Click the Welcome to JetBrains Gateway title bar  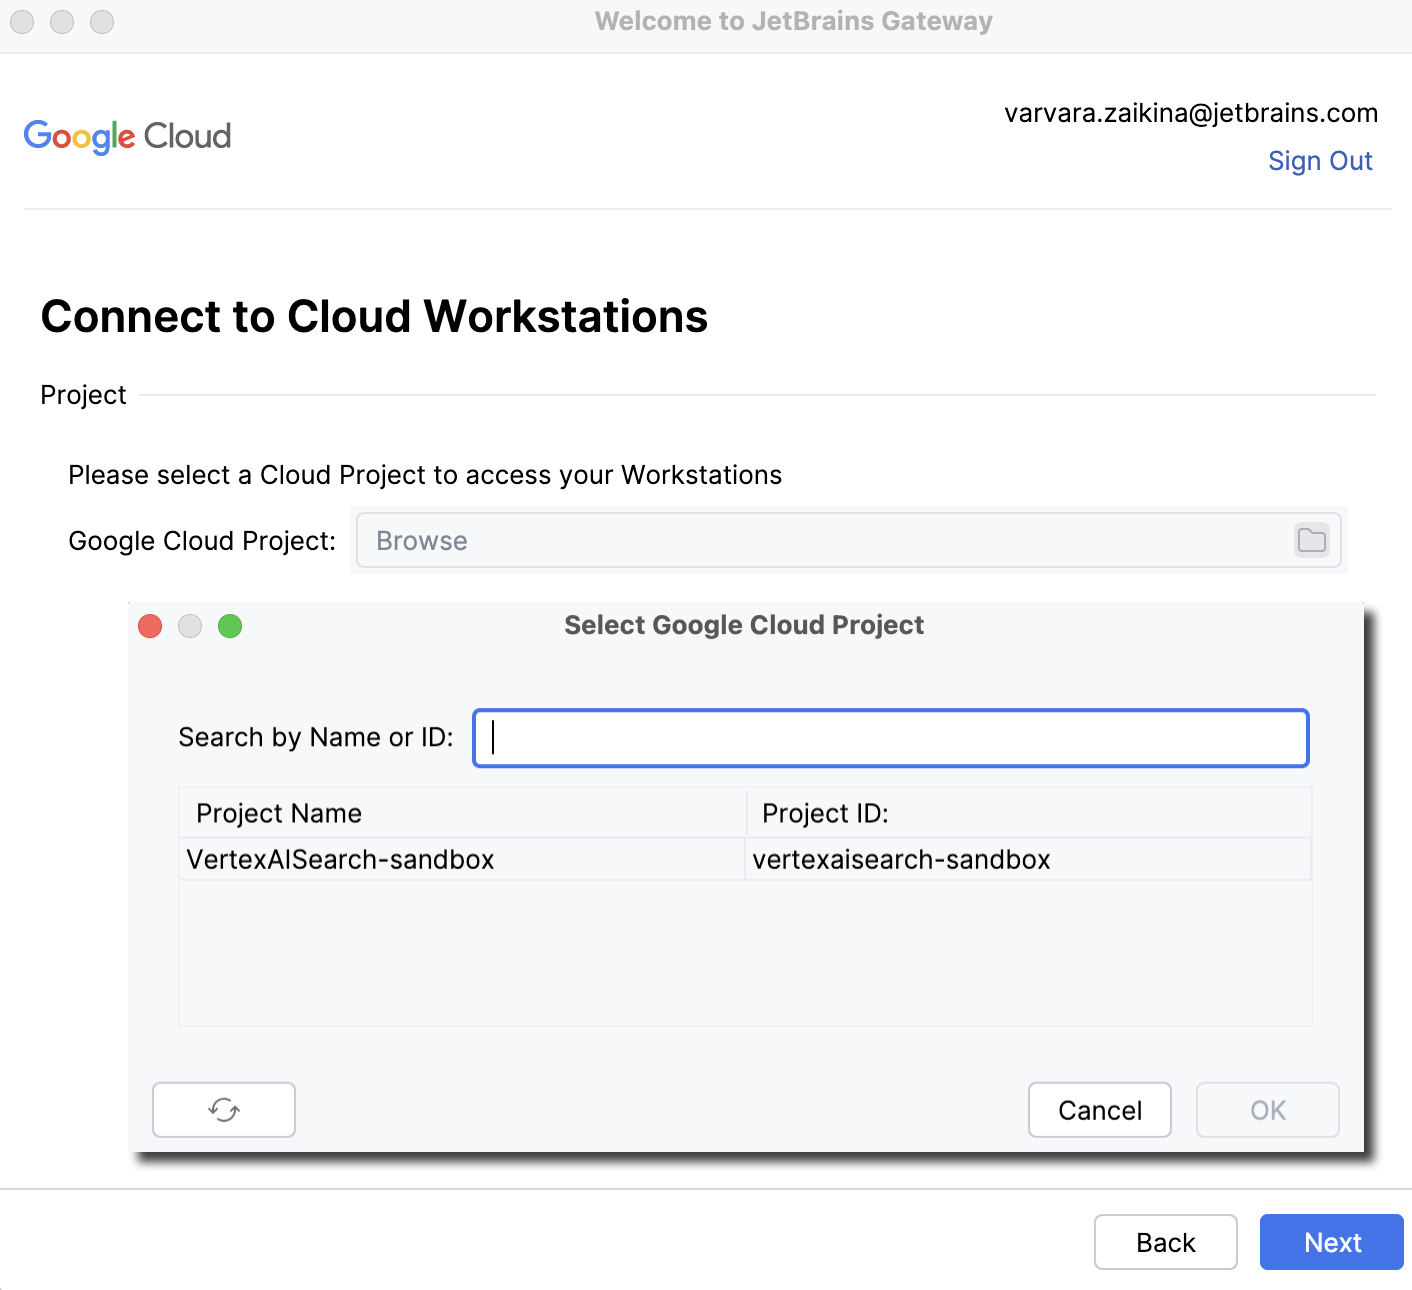(793, 21)
